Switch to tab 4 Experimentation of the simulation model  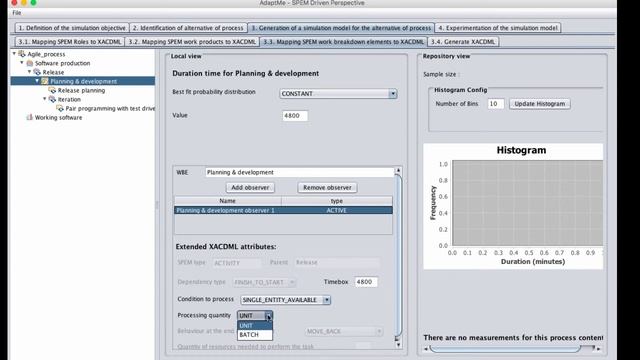click(498, 28)
